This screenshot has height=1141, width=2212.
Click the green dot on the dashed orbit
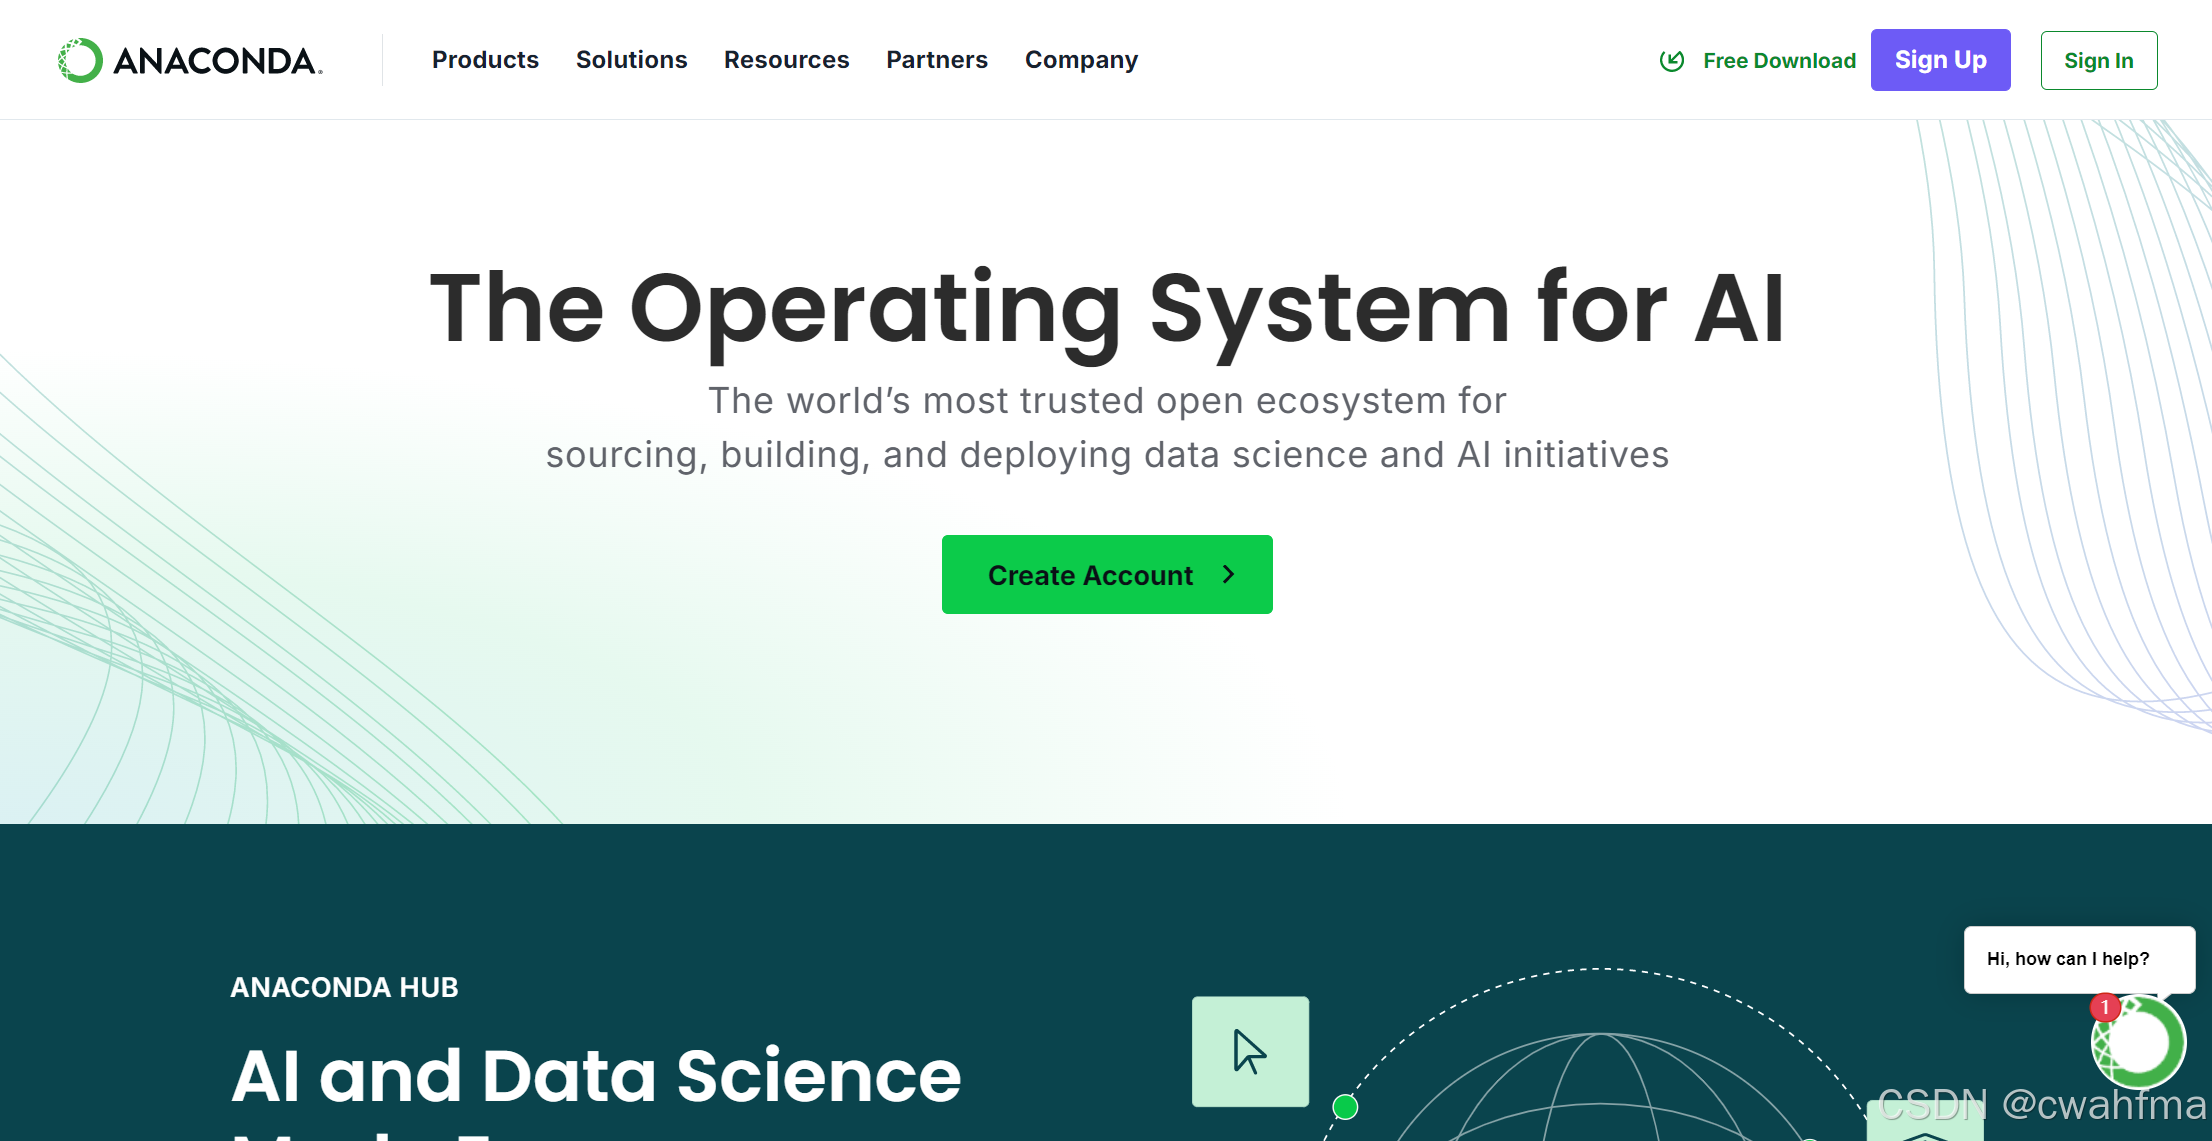[x=1345, y=1107]
